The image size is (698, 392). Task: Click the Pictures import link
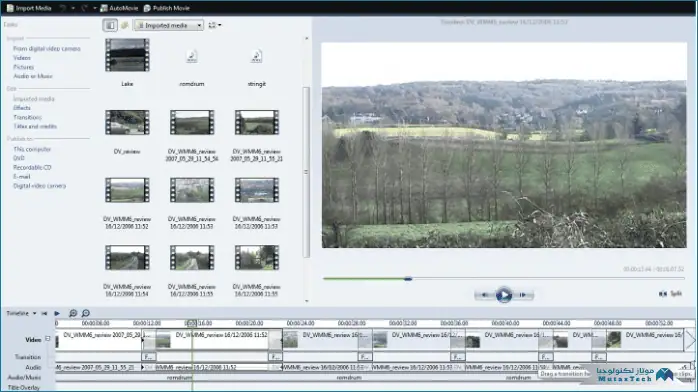click(24, 67)
